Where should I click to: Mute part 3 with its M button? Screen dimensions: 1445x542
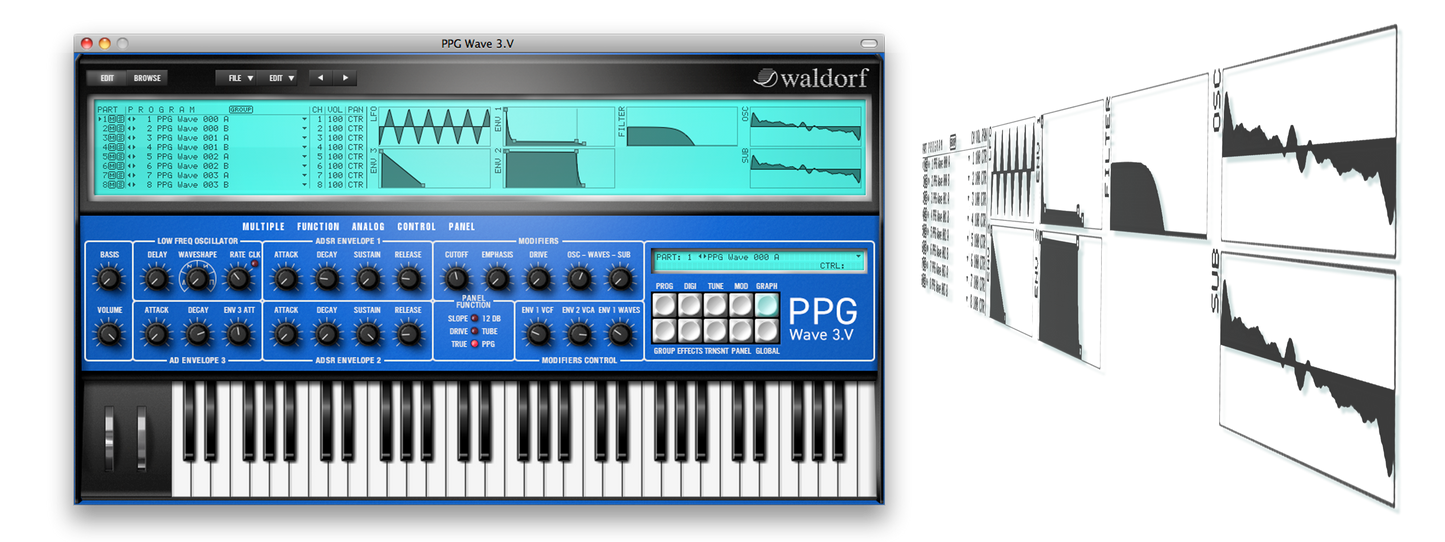[x=112, y=138]
